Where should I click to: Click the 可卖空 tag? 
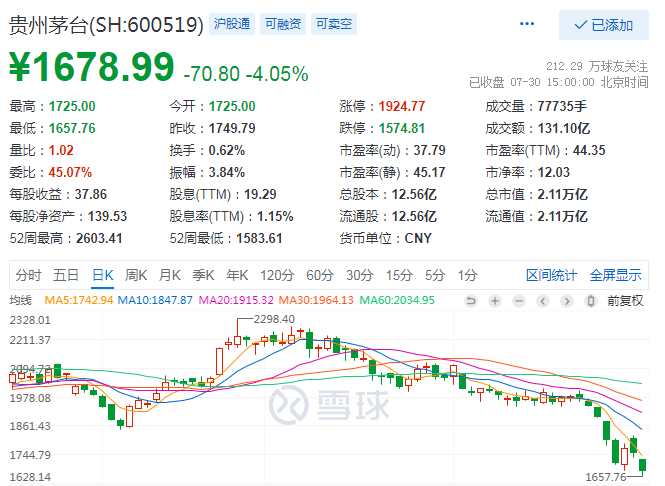[x=334, y=24]
